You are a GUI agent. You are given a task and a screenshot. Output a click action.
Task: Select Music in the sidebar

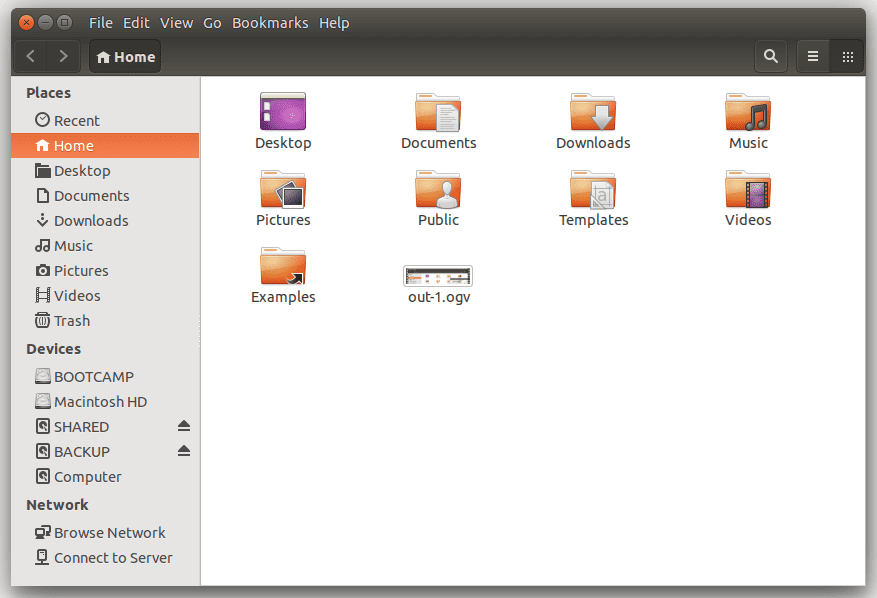(x=105, y=246)
